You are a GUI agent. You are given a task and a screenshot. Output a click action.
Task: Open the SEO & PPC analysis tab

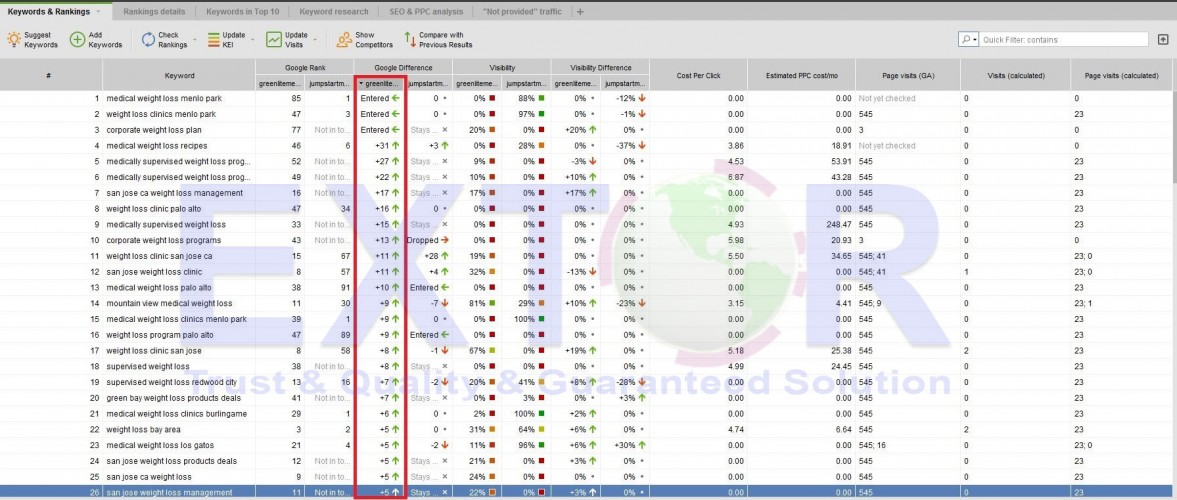426,11
